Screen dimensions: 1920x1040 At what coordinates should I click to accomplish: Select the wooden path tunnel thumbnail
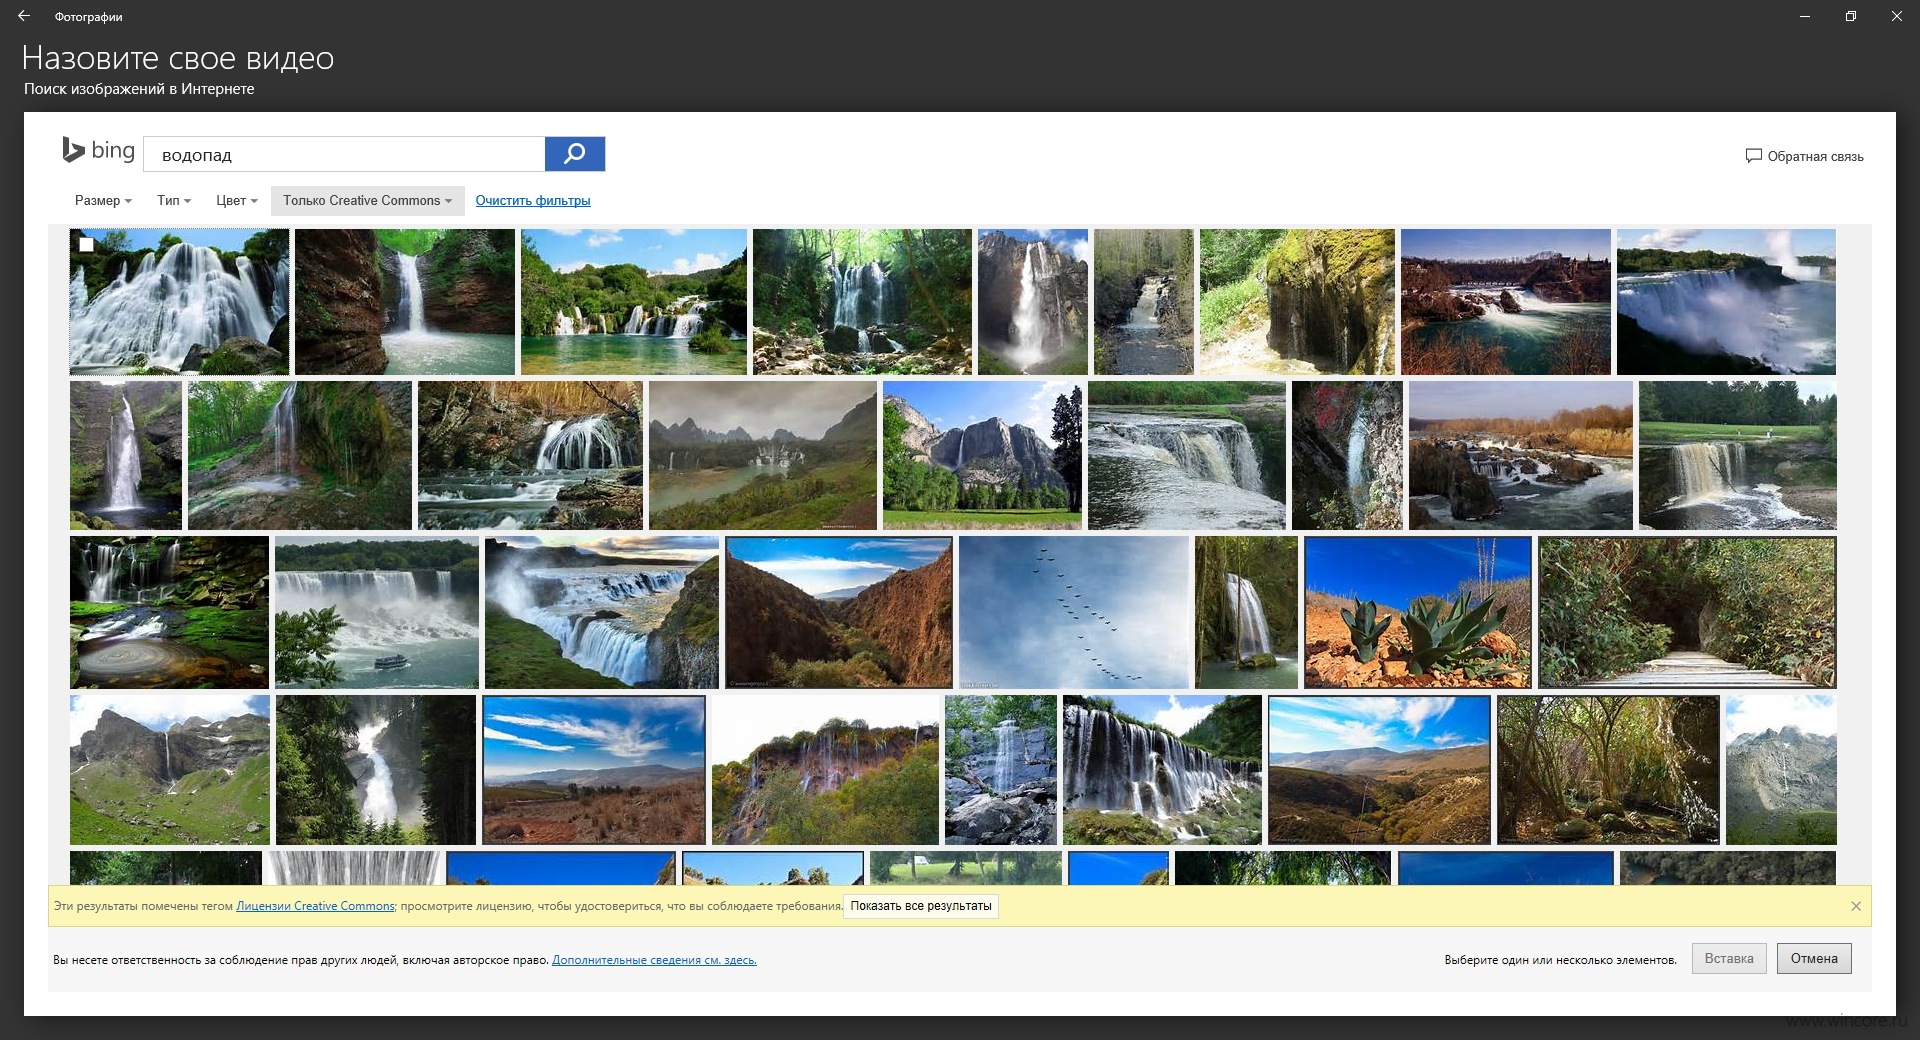coord(1687,612)
